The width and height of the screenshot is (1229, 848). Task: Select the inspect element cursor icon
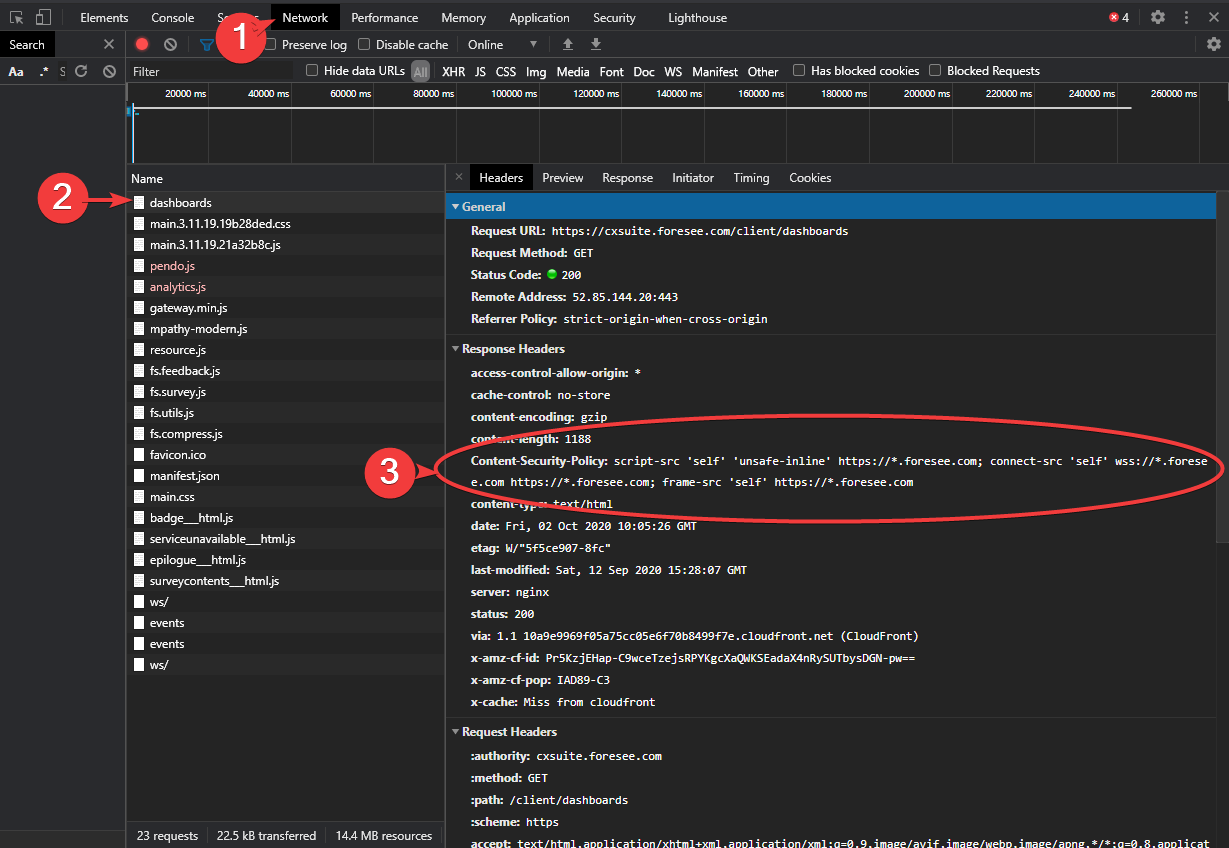[17, 18]
